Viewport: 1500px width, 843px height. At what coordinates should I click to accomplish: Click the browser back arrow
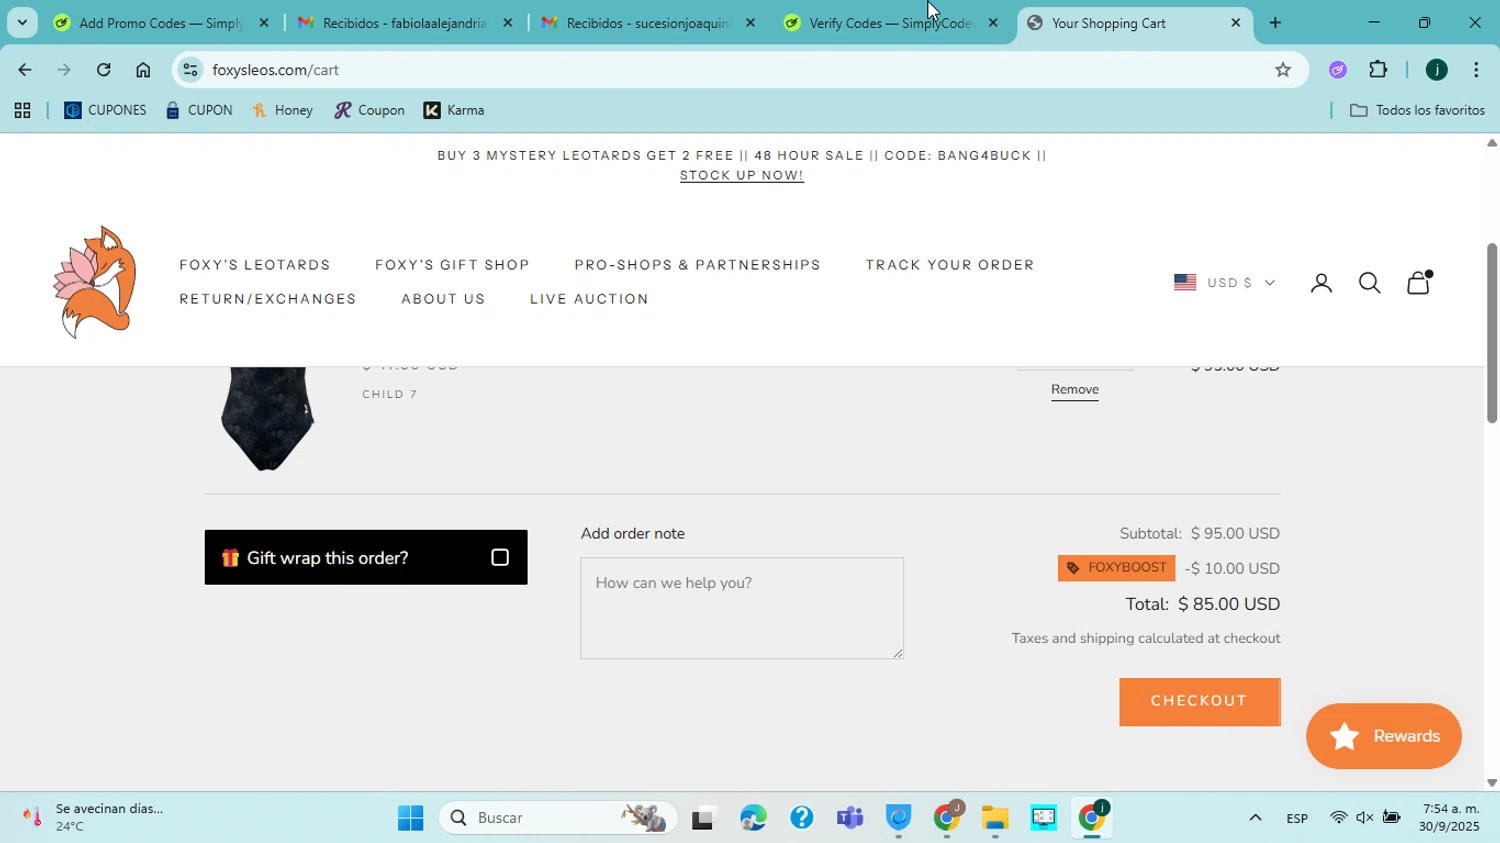[x=24, y=70]
